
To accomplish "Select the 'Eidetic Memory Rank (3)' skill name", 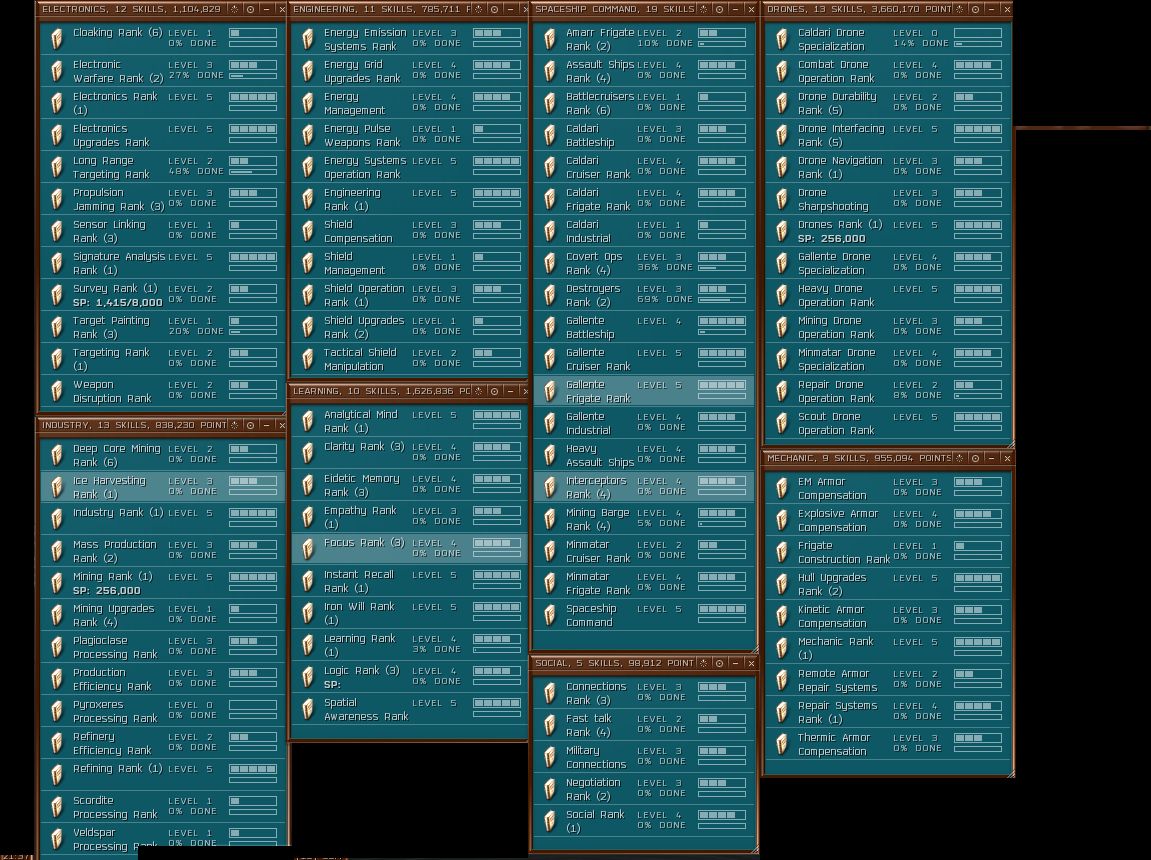I will coord(362,485).
